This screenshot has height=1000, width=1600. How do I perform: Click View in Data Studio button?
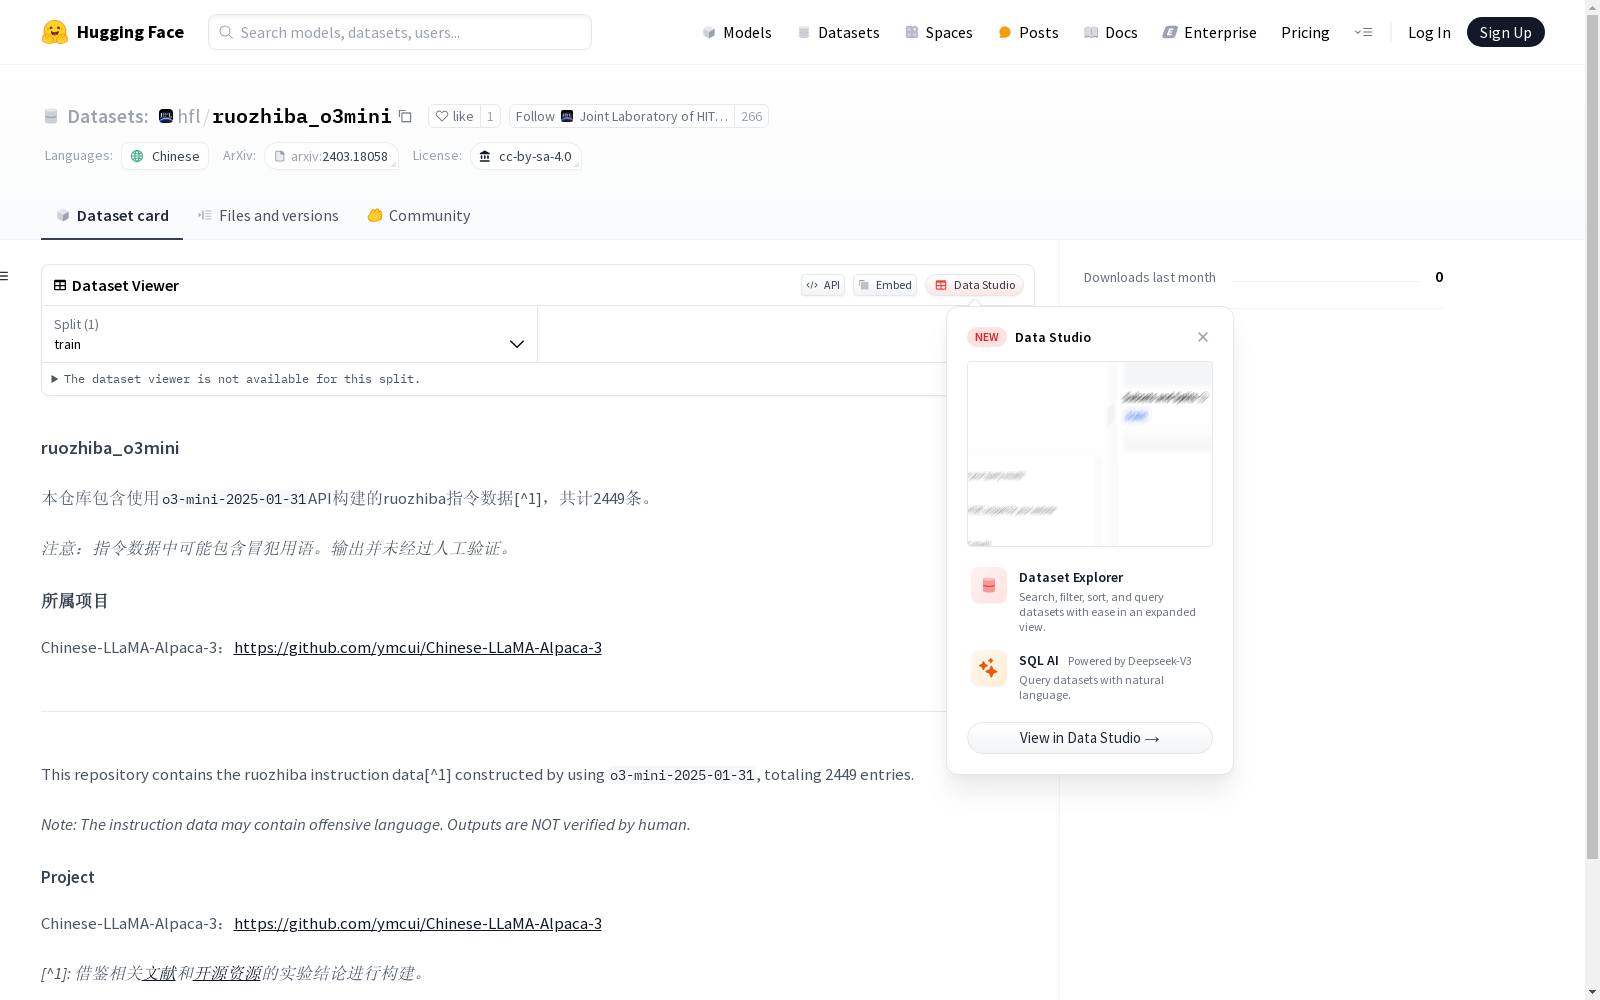(1090, 738)
